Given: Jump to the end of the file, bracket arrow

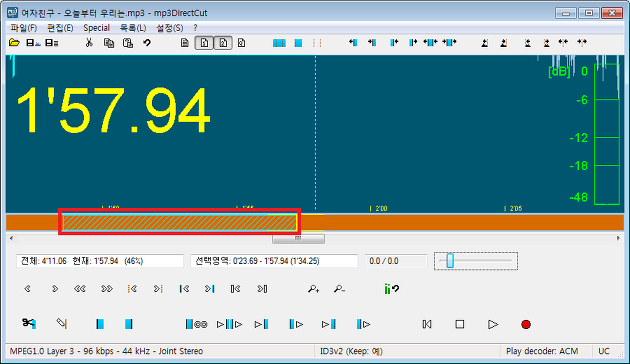Looking at the screenshot, I should pos(262,288).
